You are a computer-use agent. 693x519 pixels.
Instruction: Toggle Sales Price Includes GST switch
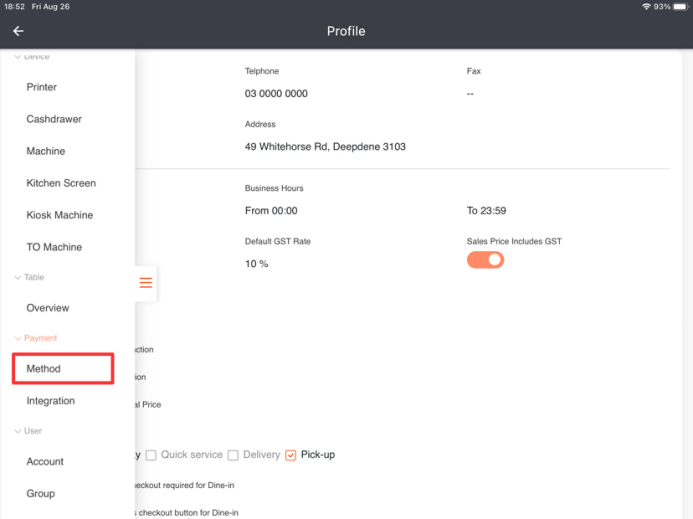[x=485, y=260]
